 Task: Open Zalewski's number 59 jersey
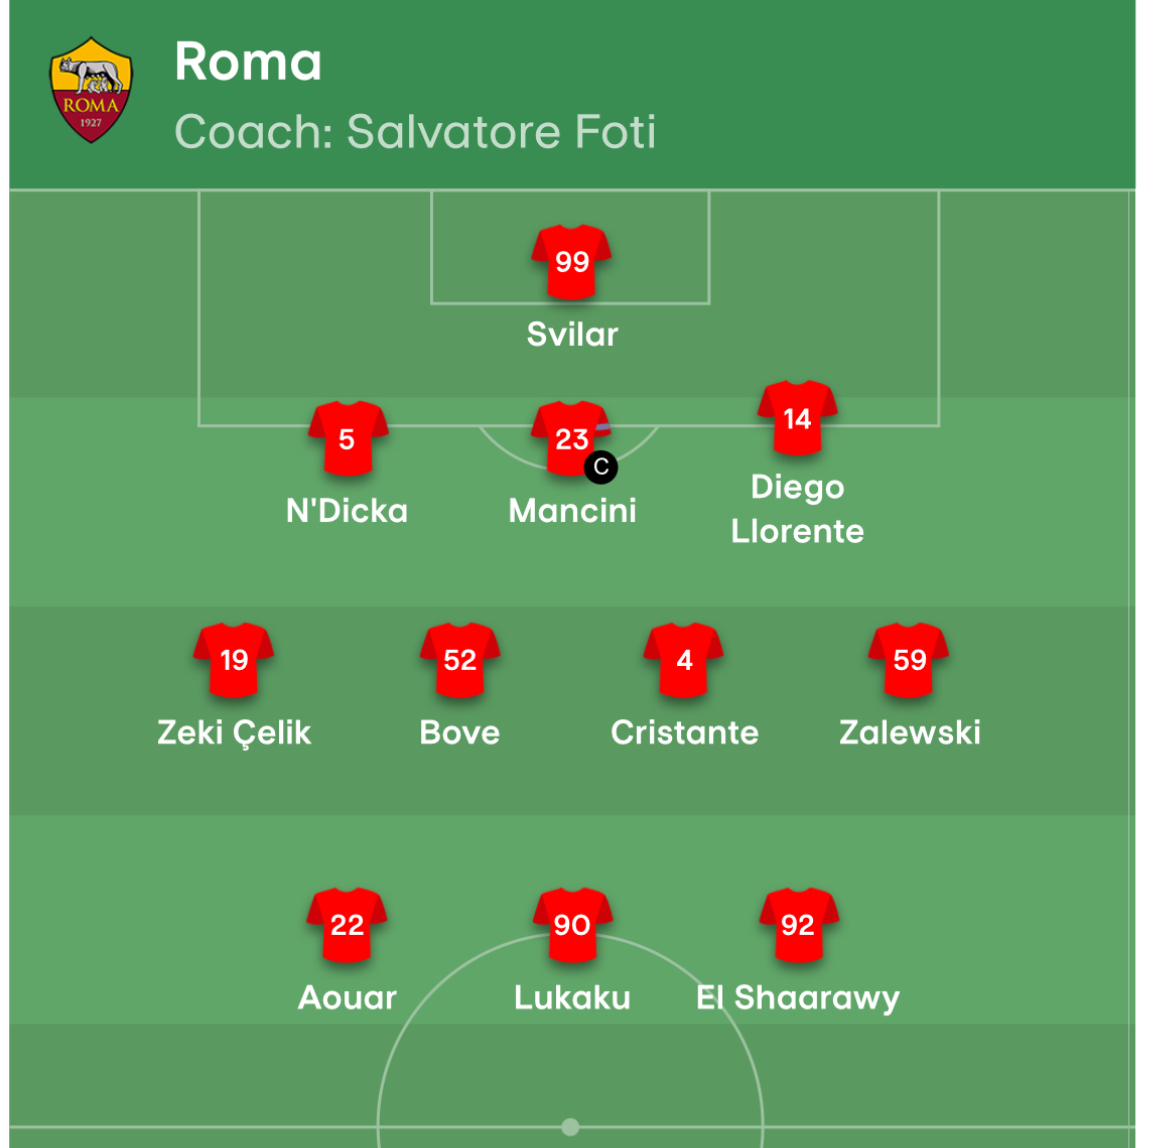click(909, 659)
